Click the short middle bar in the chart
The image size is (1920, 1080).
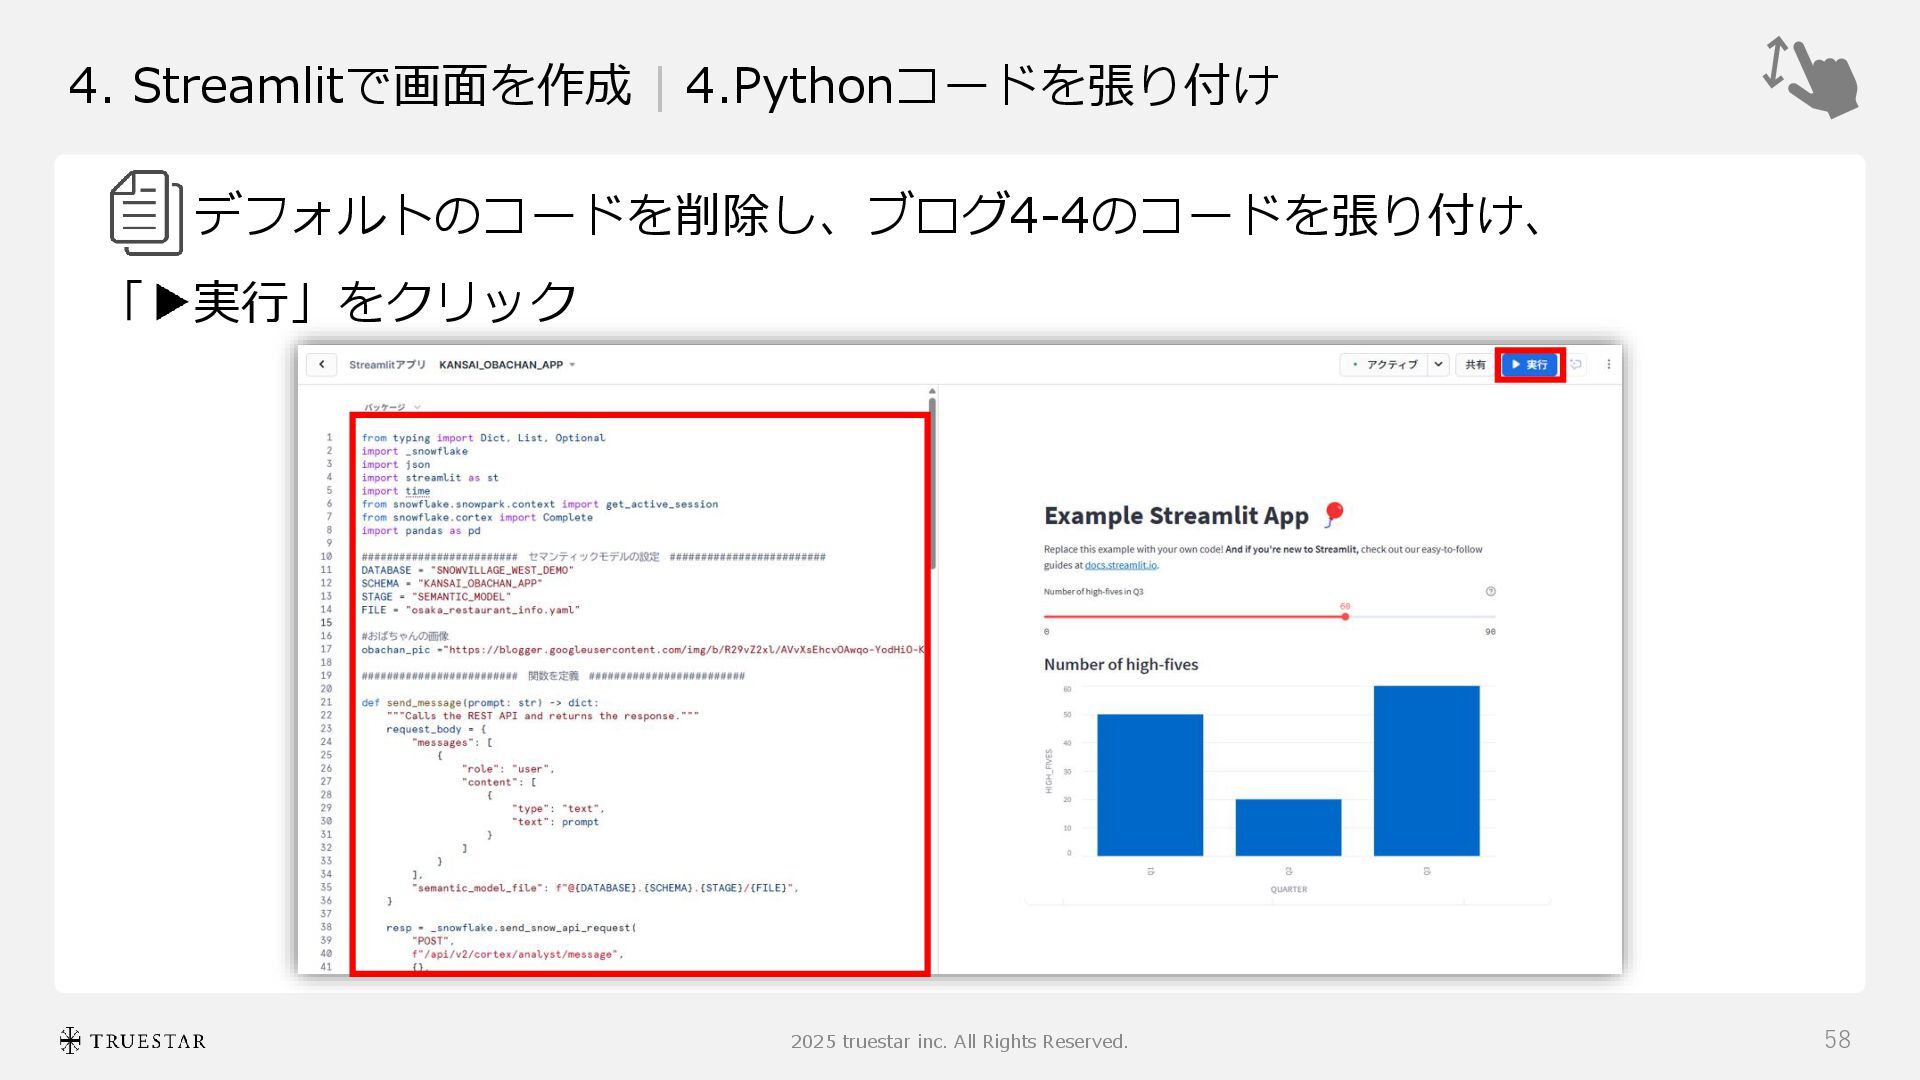[x=1288, y=827]
